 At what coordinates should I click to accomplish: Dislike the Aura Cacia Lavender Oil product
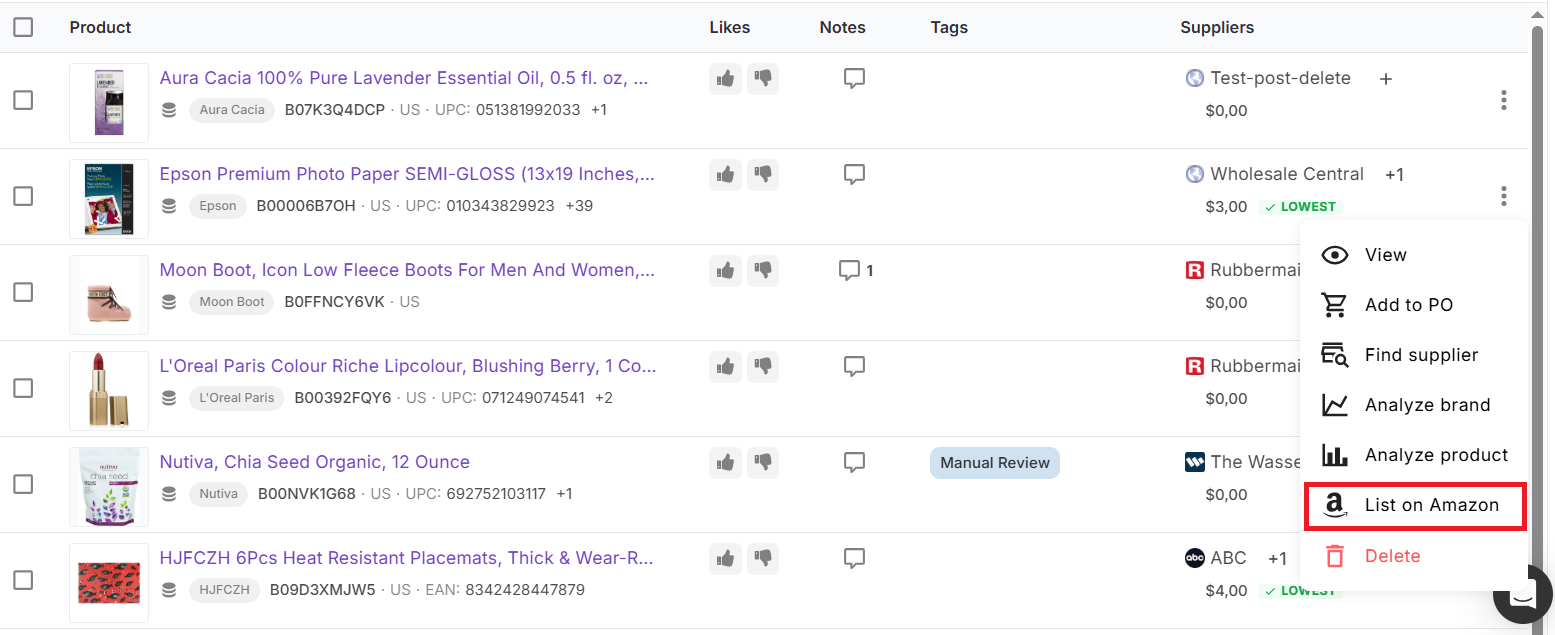(763, 79)
